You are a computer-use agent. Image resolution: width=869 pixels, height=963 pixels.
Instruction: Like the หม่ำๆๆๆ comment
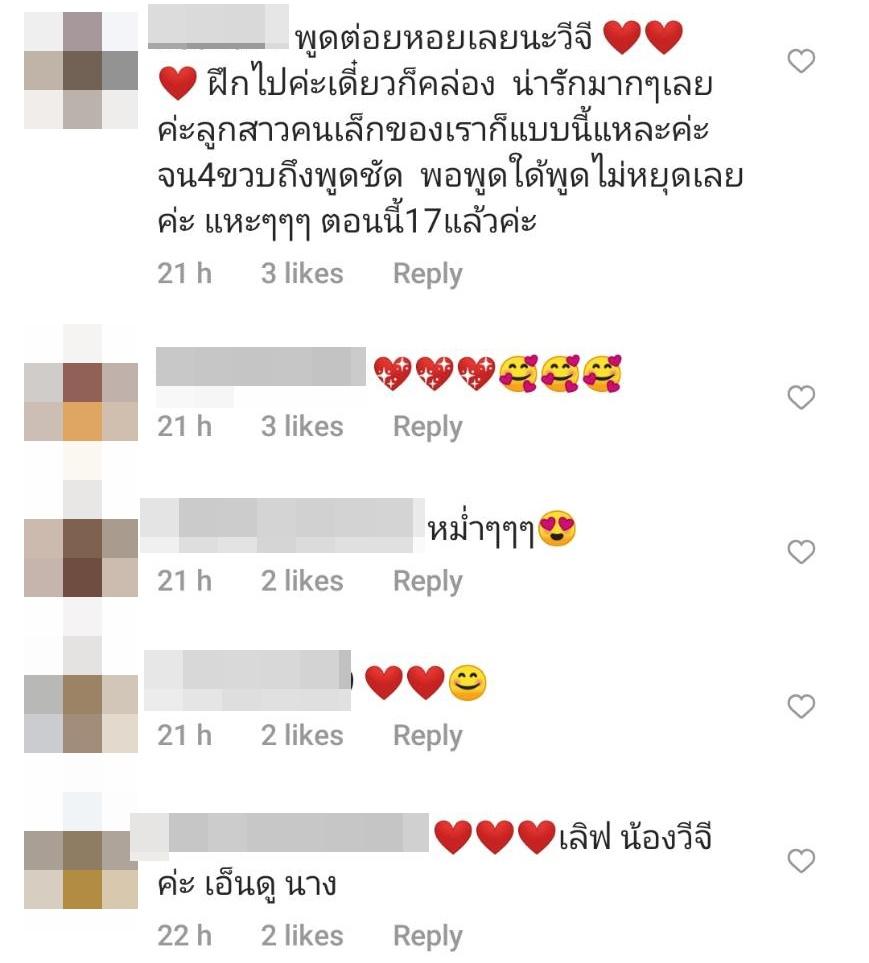[x=801, y=552]
